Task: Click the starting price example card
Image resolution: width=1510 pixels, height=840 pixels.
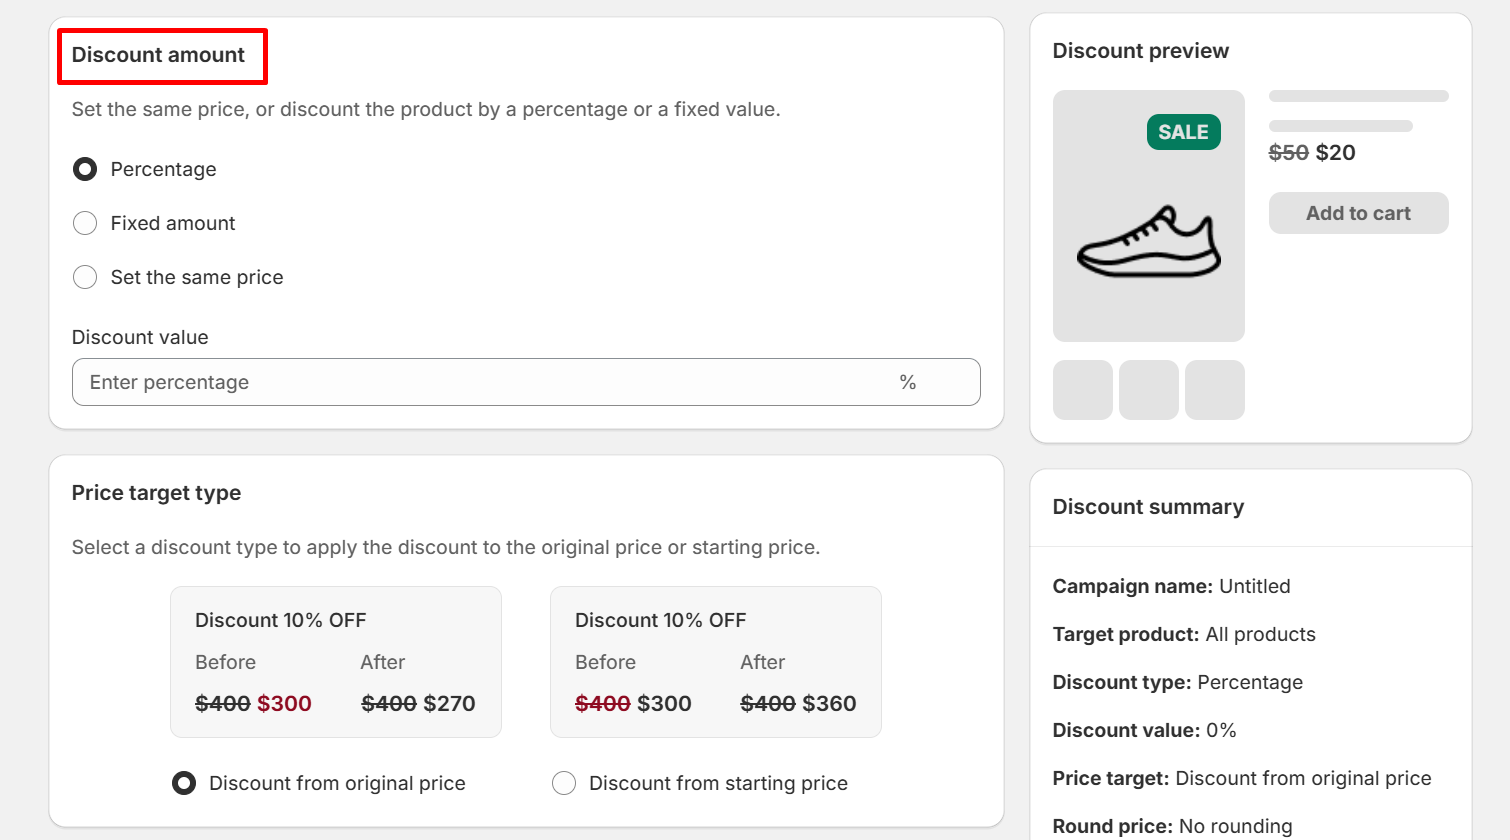Action: tap(715, 662)
